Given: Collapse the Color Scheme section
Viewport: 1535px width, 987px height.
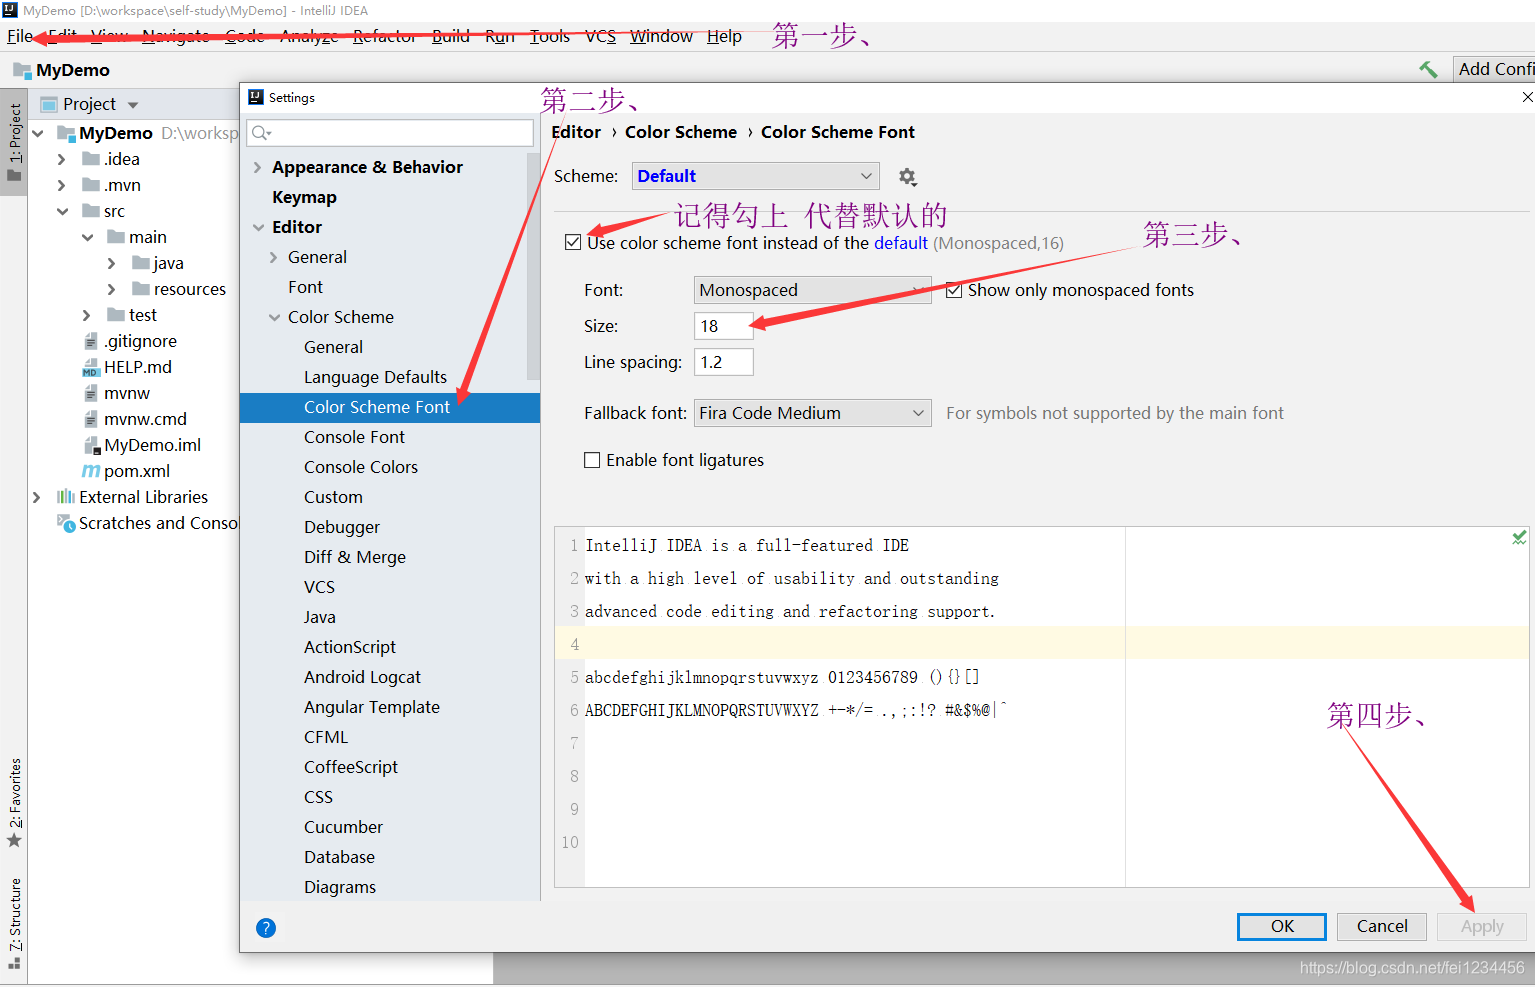Looking at the screenshot, I should [274, 317].
